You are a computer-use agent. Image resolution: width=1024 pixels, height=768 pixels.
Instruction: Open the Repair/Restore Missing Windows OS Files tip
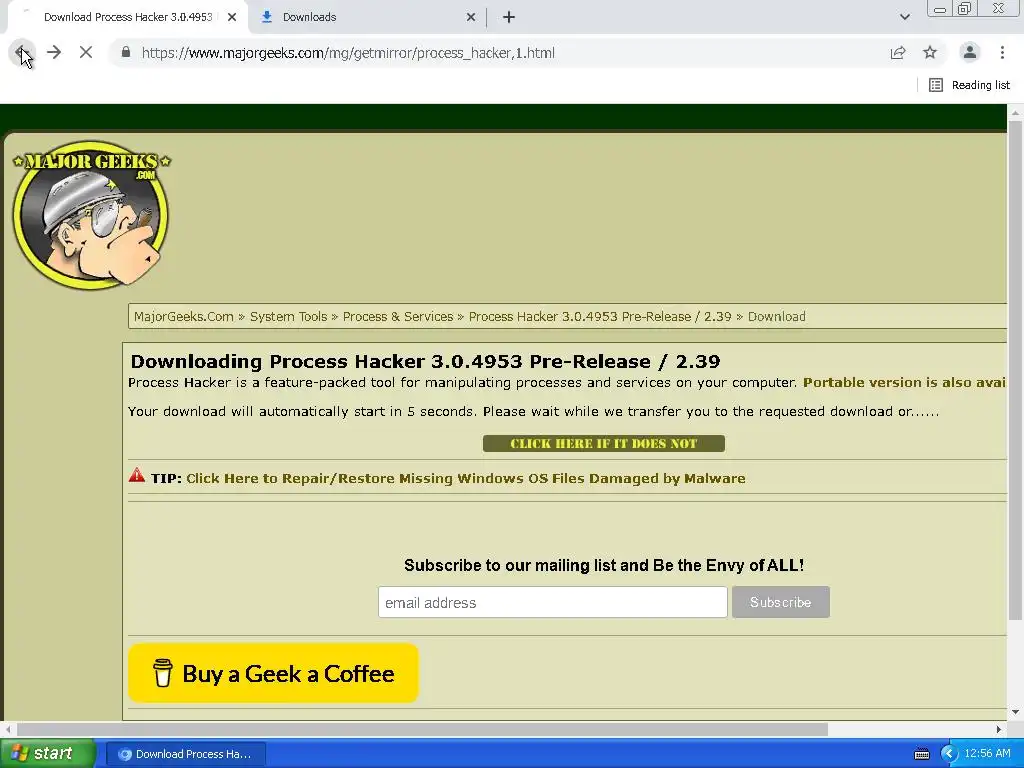tap(466, 479)
